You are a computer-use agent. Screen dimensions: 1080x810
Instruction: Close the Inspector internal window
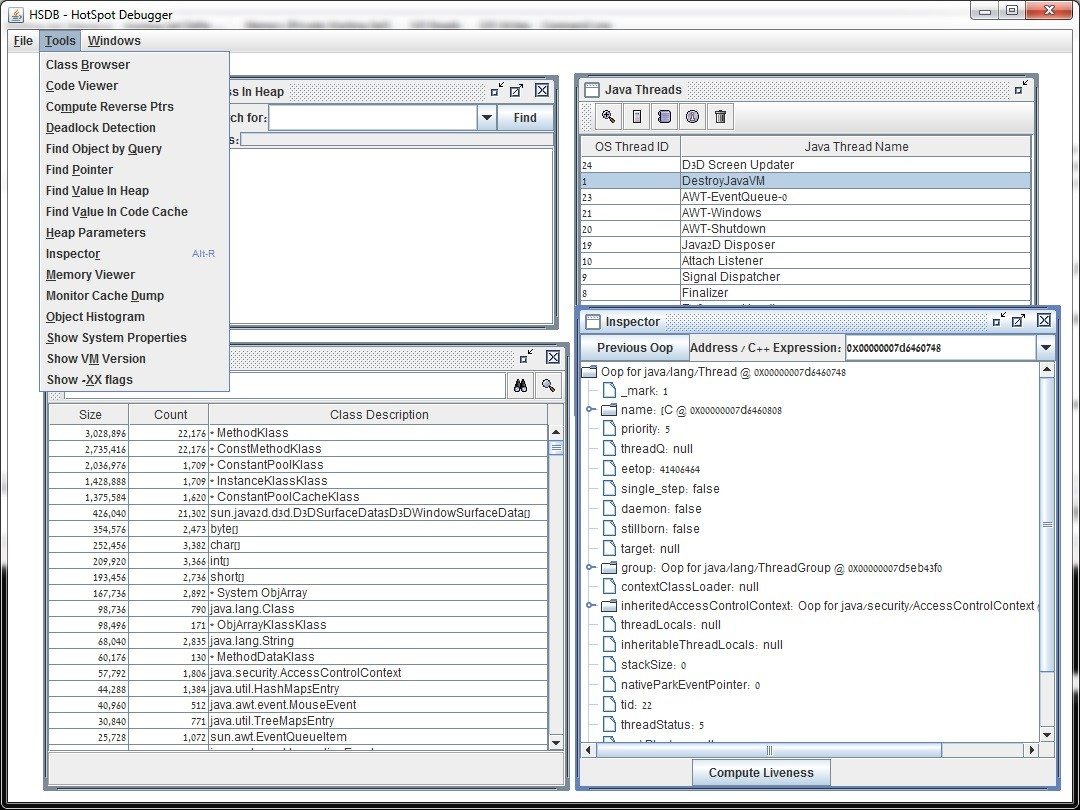(1044, 320)
